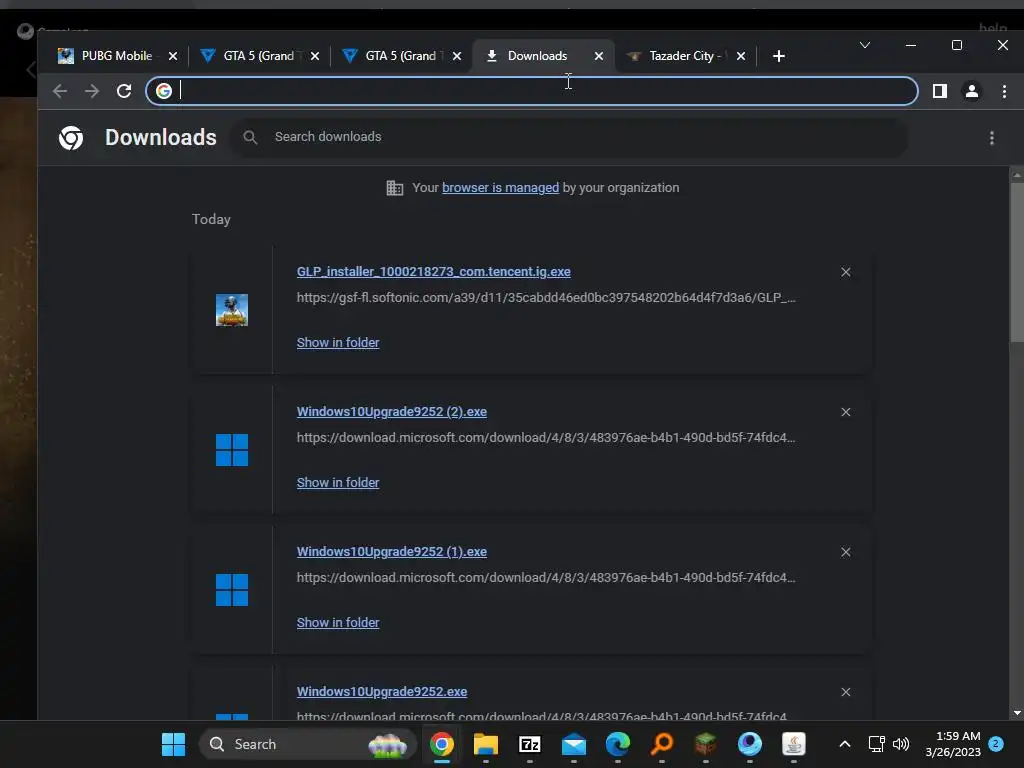This screenshot has width=1024, height=768.
Task: Remove GLP_installer from the list
Action: [x=846, y=272]
